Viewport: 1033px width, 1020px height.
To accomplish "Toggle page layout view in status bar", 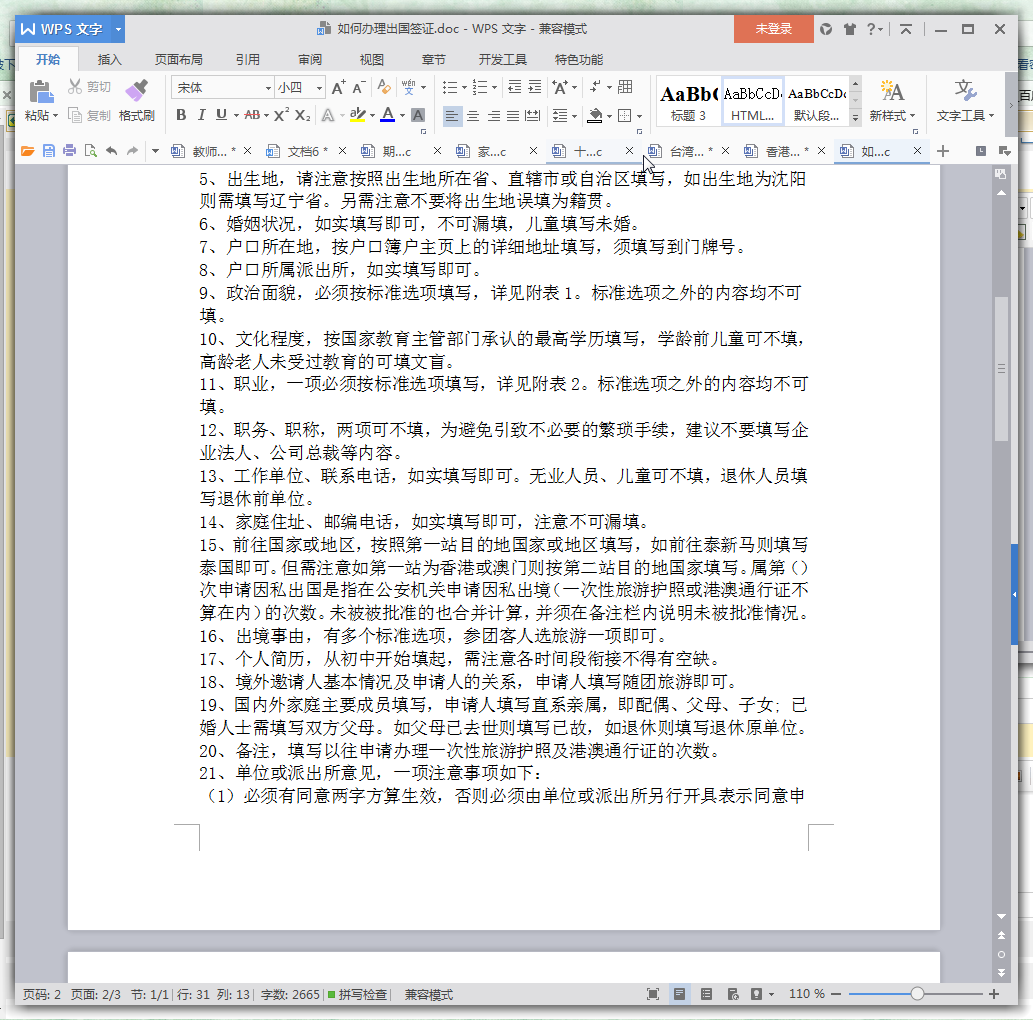I will [x=679, y=994].
